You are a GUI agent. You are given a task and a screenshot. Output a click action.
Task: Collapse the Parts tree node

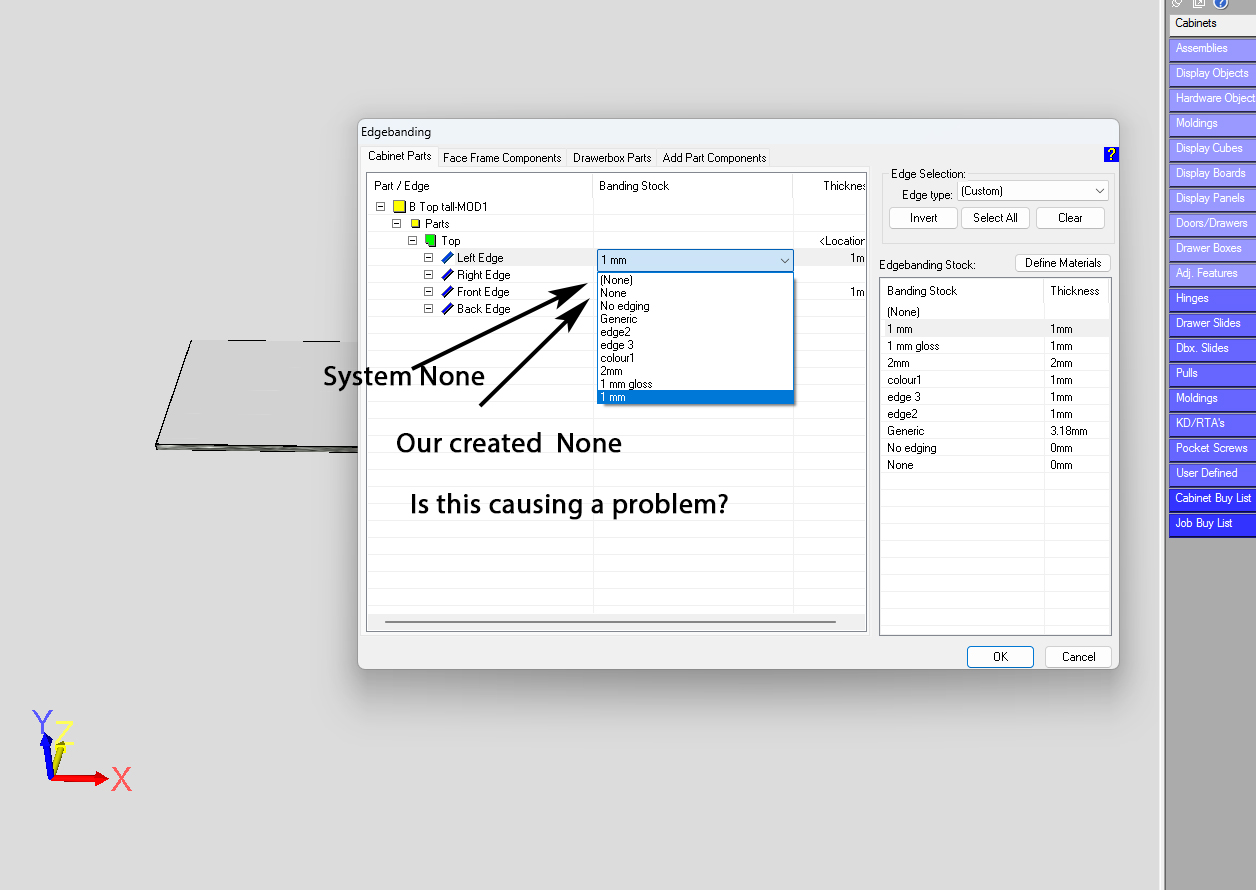(x=397, y=224)
